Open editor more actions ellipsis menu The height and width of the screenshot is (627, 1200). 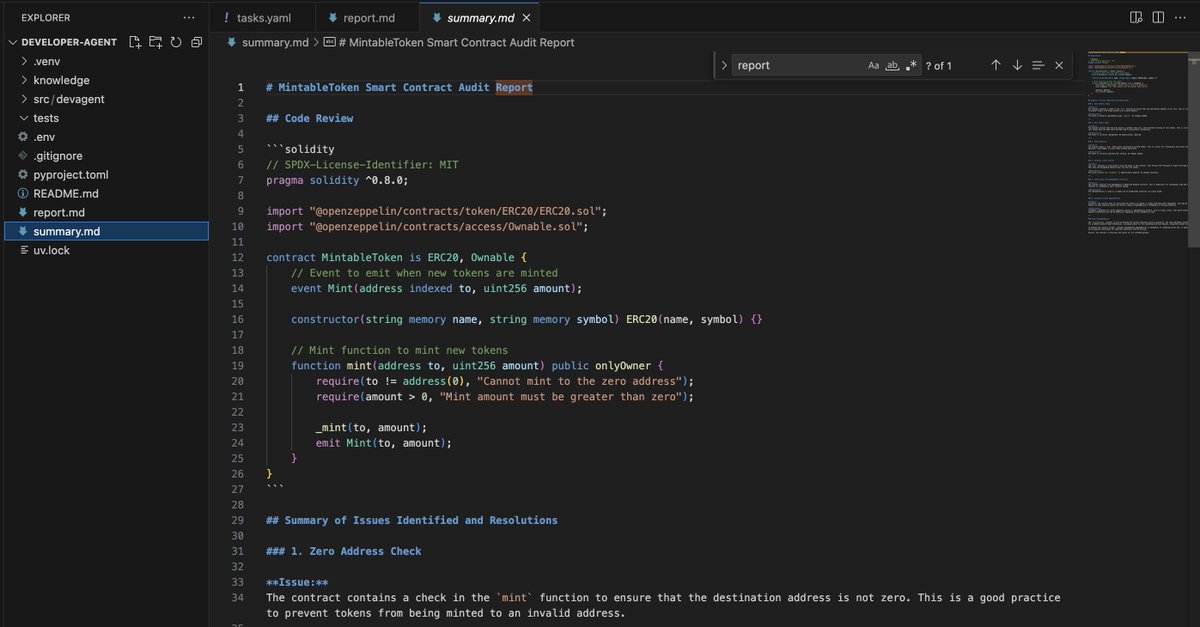(1181, 17)
